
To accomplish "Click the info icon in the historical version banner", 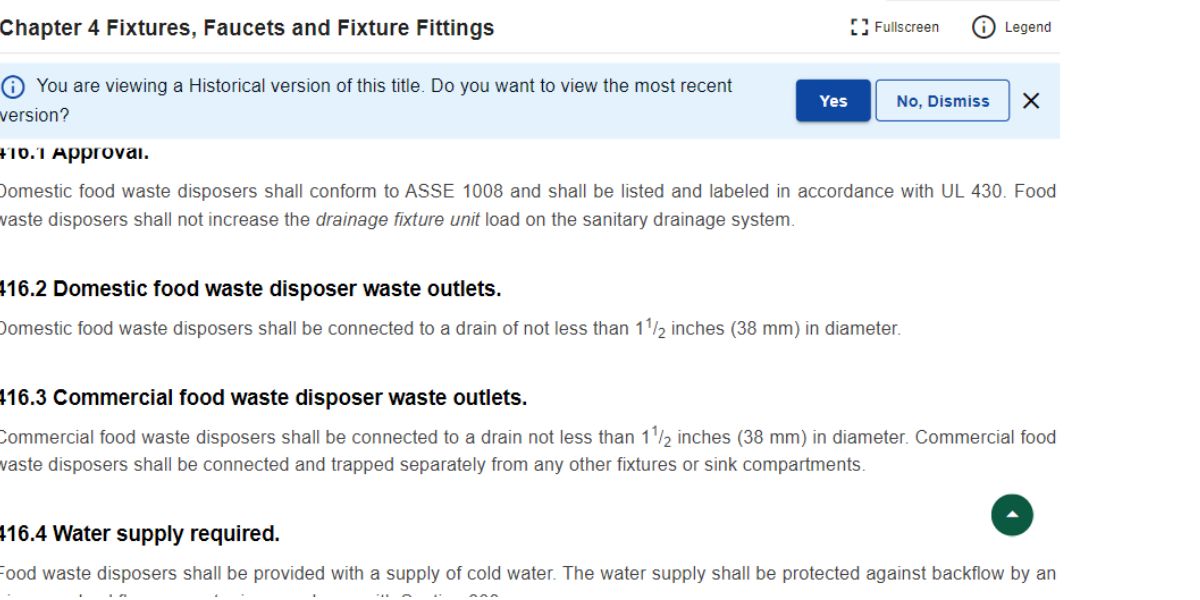I will 12,86.
